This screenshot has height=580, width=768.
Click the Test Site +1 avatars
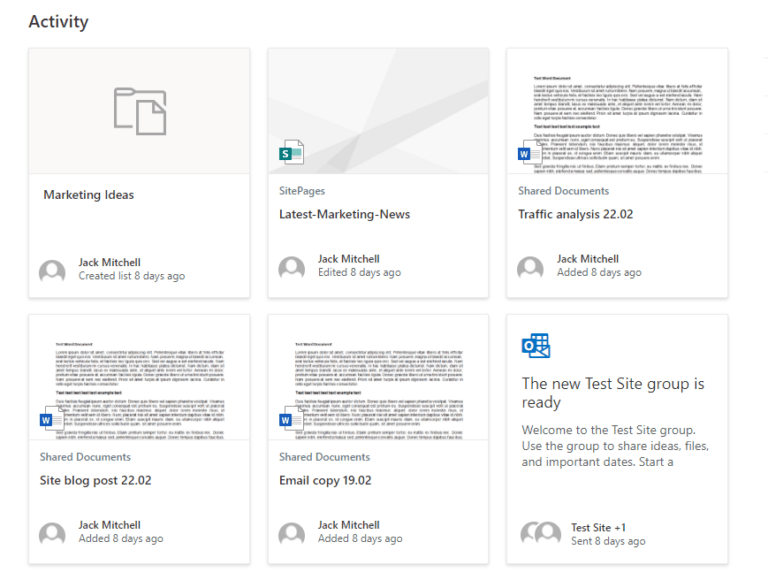[541, 532]
